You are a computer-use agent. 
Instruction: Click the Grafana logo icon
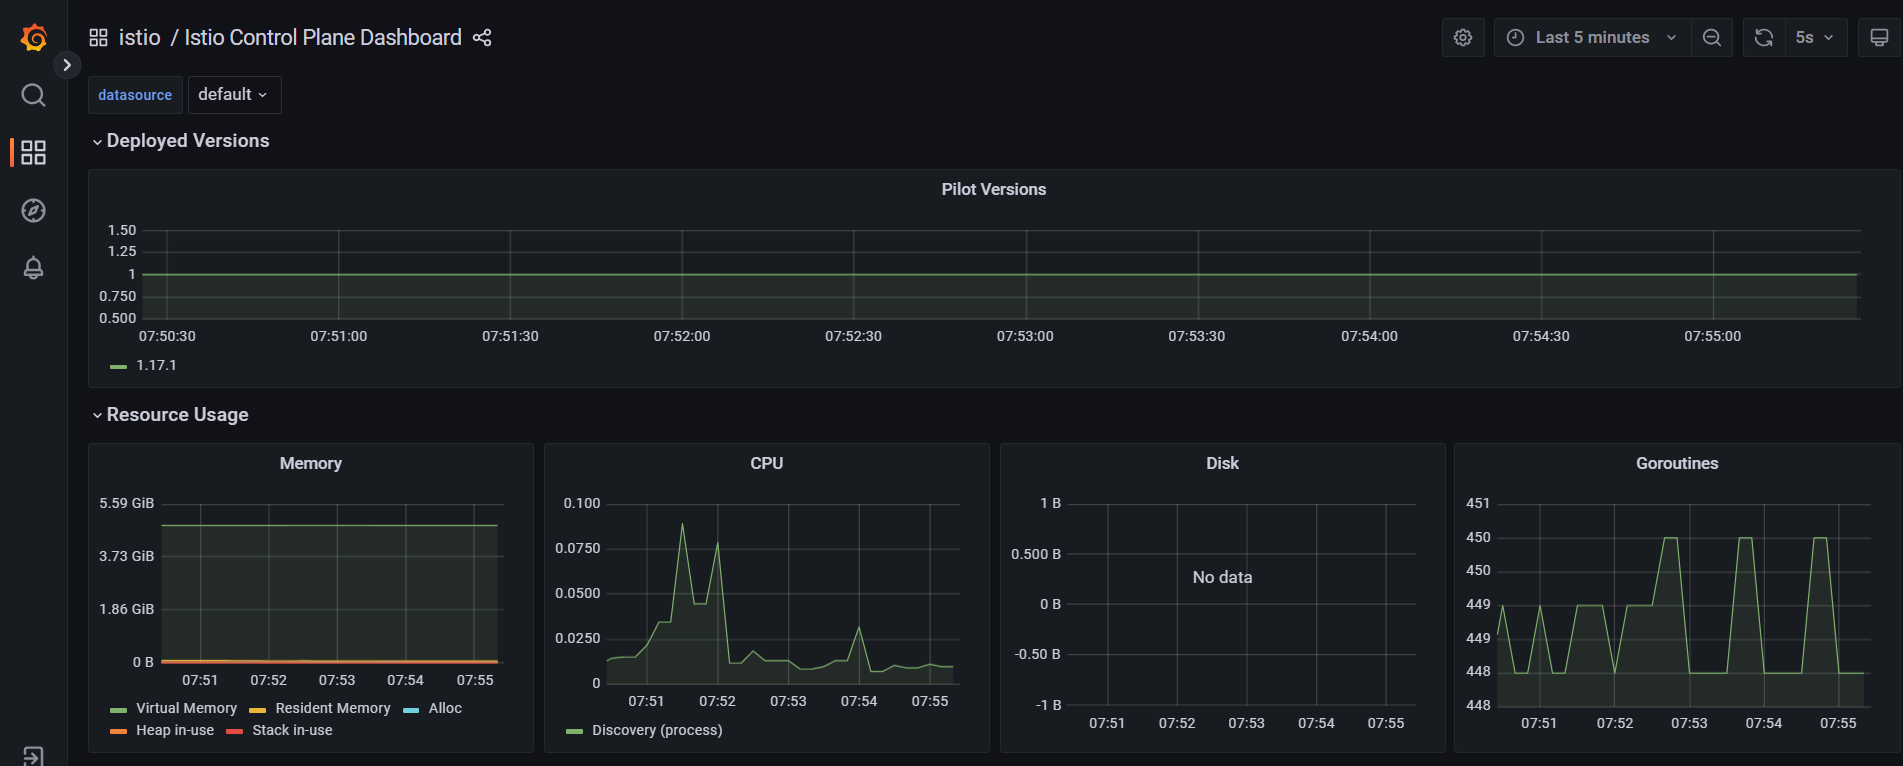(33, 38)
